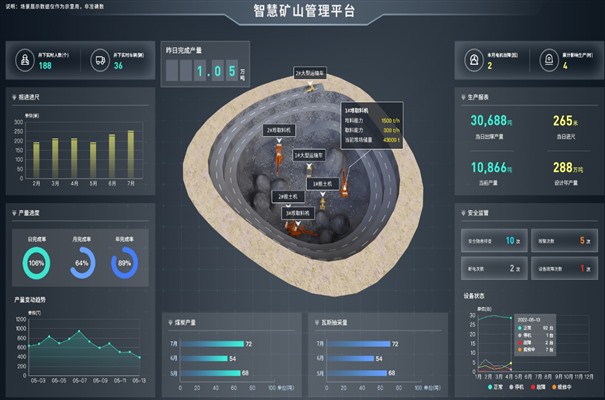Click the 2022-05-13 tooltip in equipment status chart
This screenshot has height=400, width=605.
pos(535,335)
